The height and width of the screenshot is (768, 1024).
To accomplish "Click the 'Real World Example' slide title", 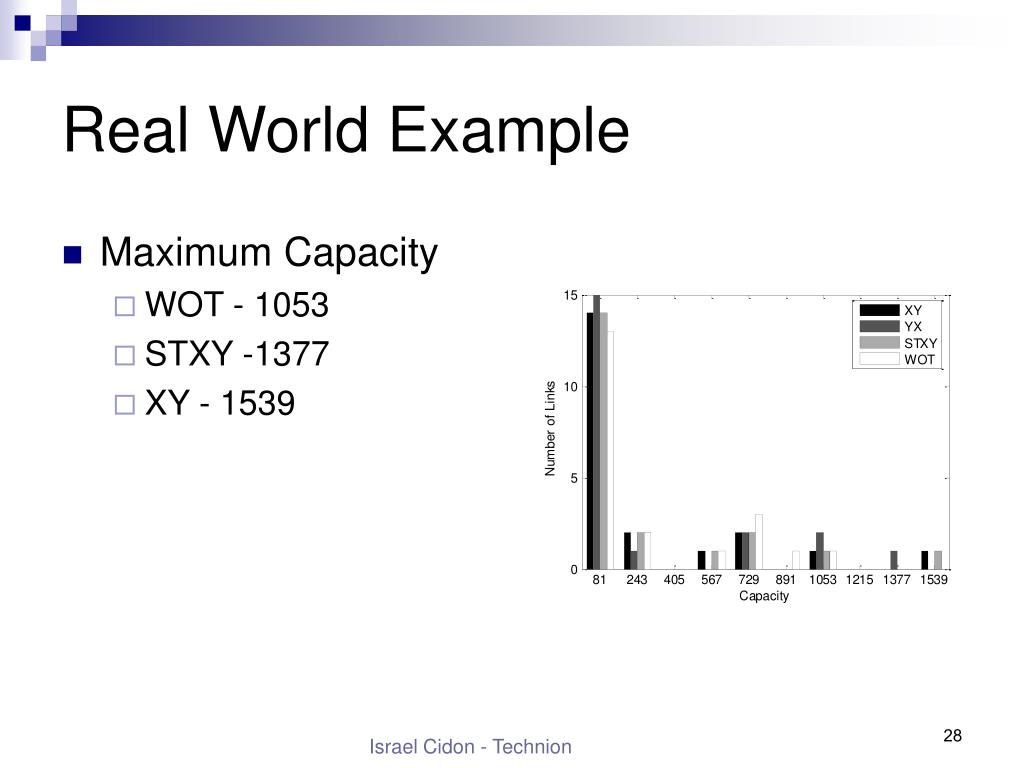I will tap(347, 131).
